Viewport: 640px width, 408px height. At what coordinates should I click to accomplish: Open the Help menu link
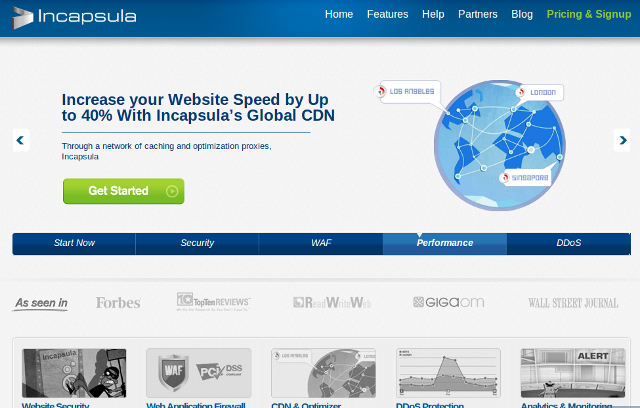pos(433,15)
